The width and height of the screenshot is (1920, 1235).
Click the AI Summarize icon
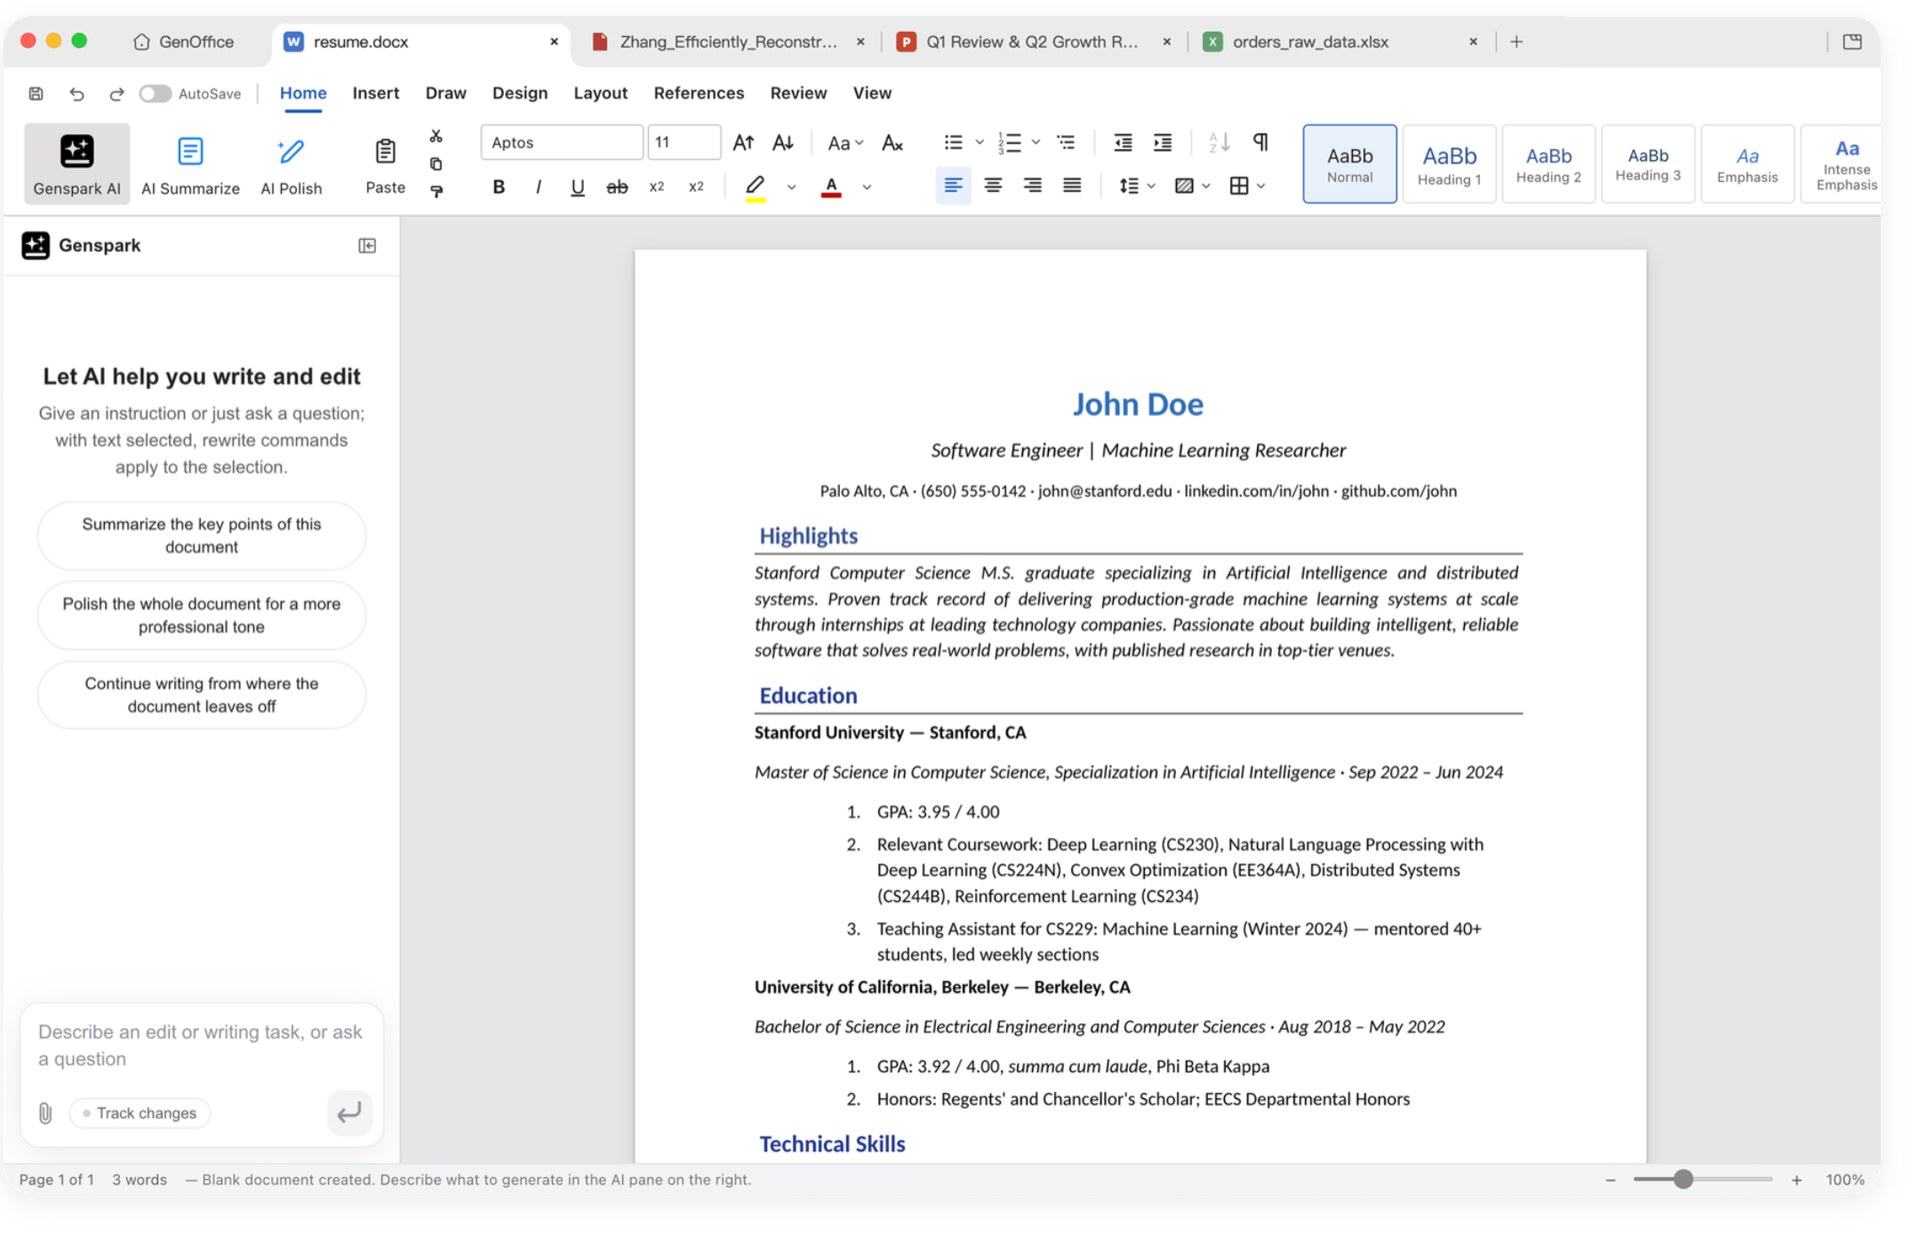tap(190, 151)
